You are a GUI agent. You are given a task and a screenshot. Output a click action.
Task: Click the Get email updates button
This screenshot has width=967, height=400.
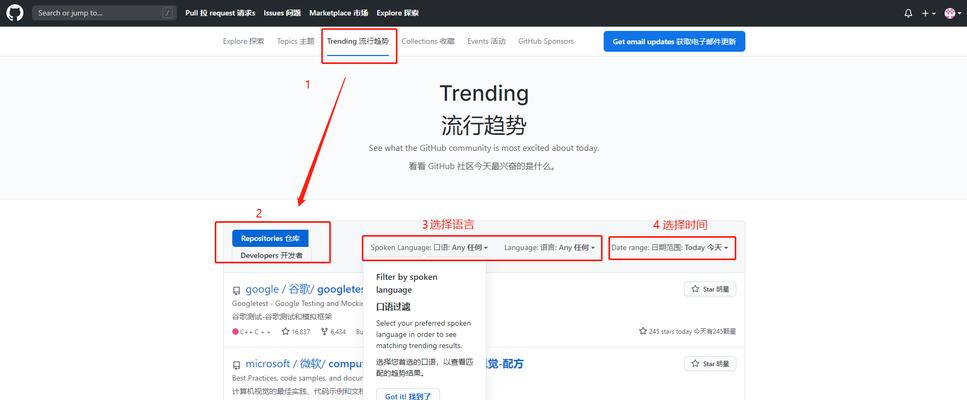(674, 41)
